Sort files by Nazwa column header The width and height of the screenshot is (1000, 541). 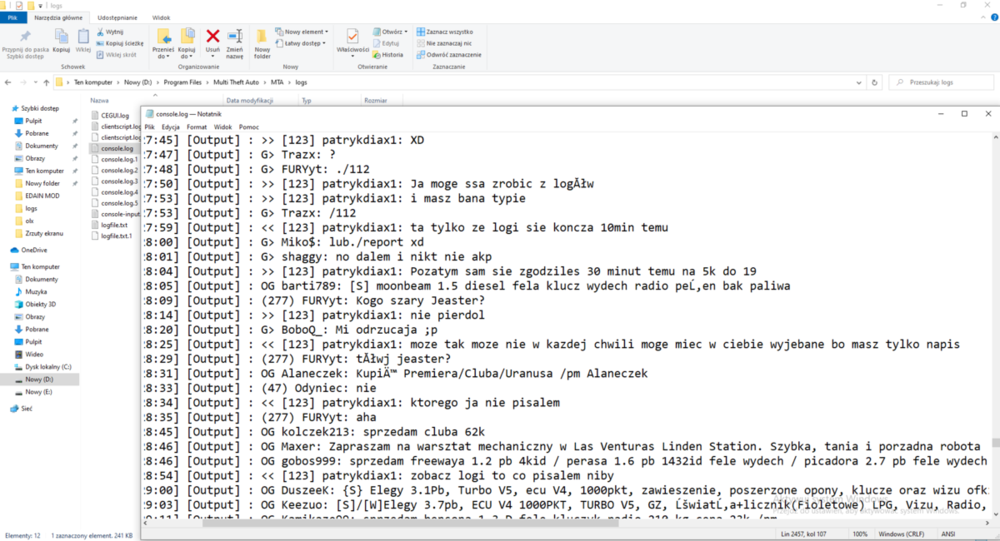point(99,100)
